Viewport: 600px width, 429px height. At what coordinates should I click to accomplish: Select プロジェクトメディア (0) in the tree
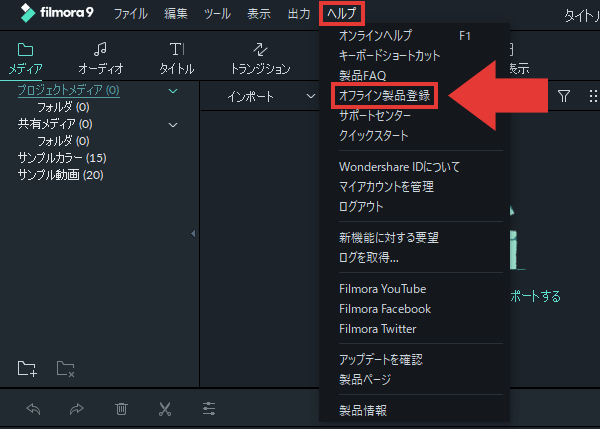coord(68,90)
